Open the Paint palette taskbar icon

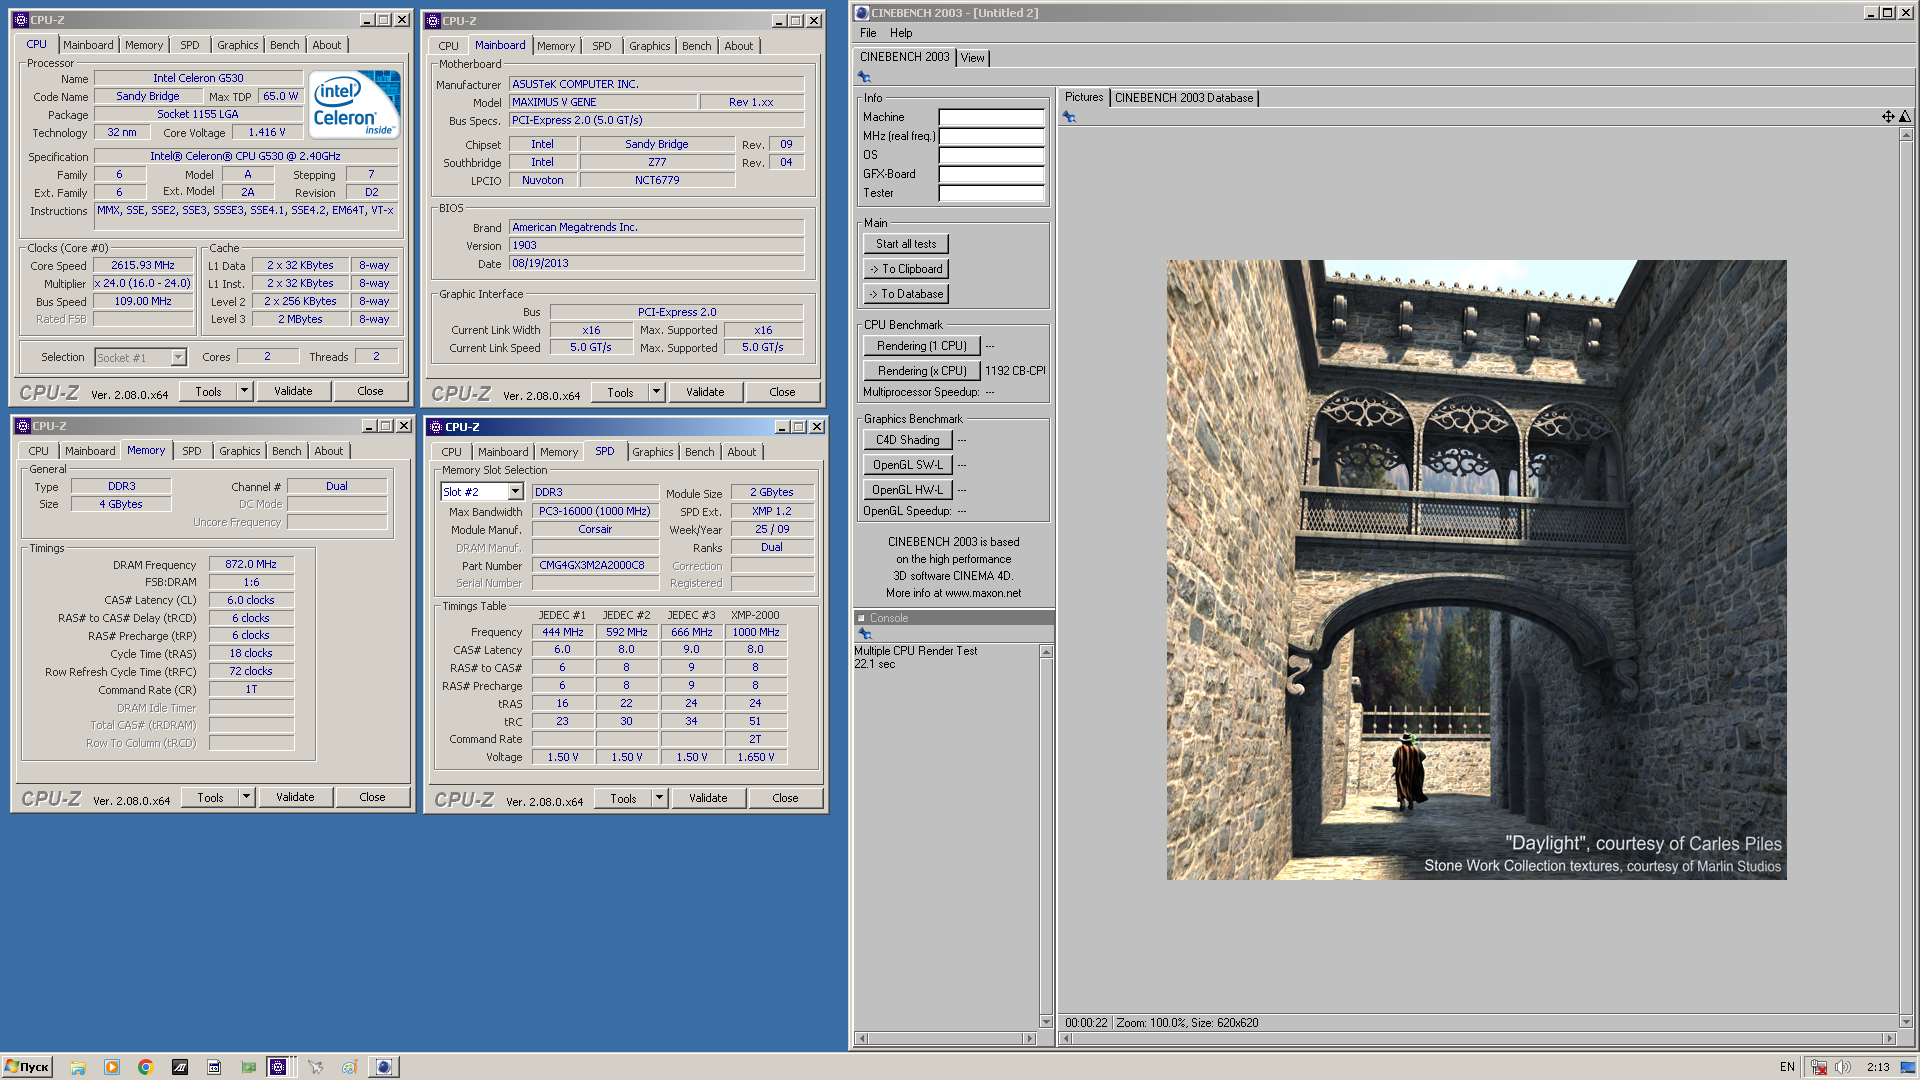pyautogui.click(x=349, y=1067)
